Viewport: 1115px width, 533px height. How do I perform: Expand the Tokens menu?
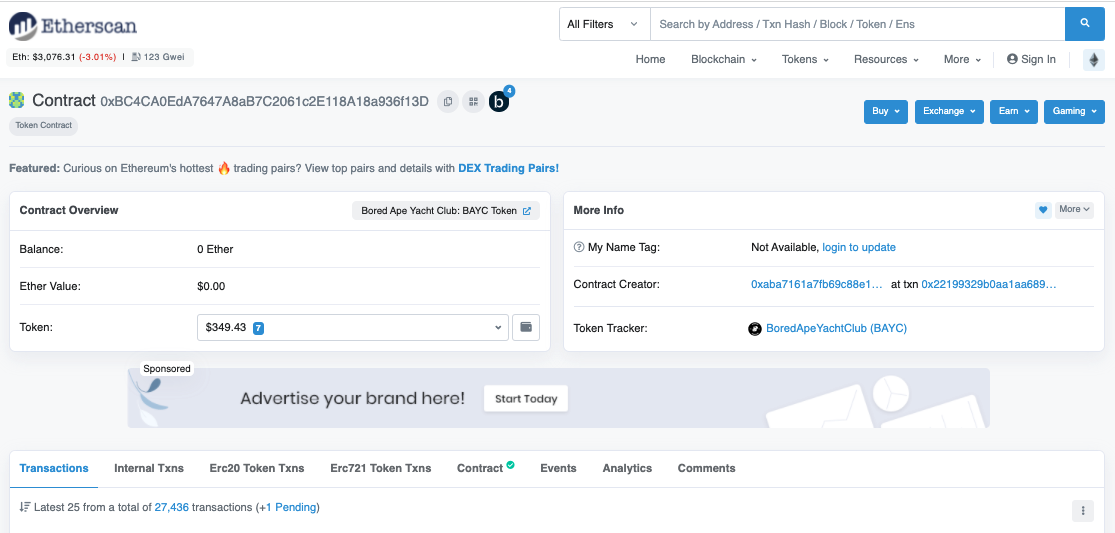click(x=805, y=60)
